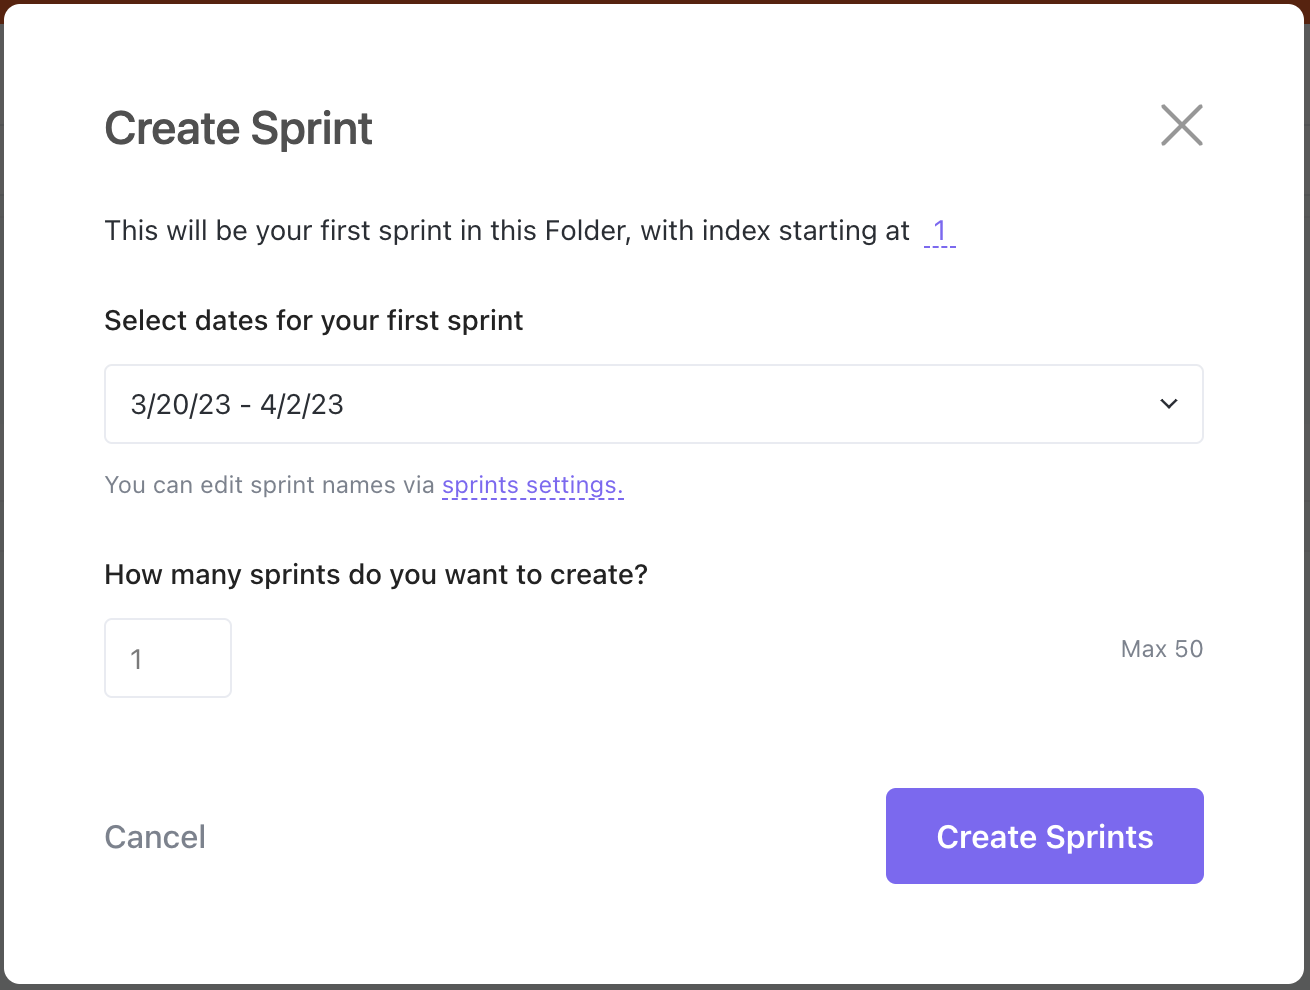Confirm creation with Create Sprints
Viewport: 1310px width, 990px height.
pos(1044,836)
